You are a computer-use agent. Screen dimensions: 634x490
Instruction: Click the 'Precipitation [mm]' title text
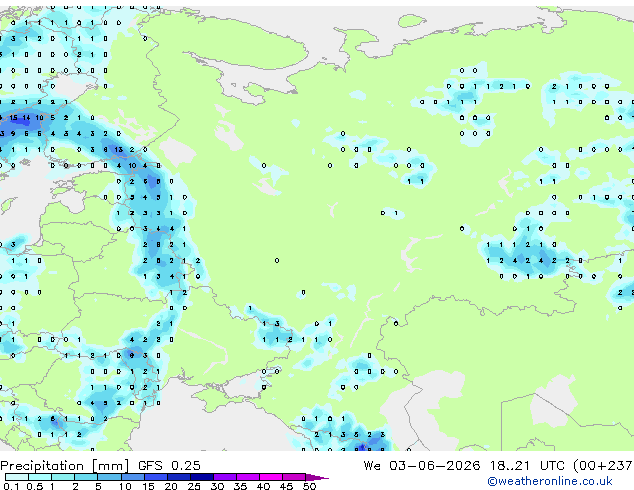[65, 466]
